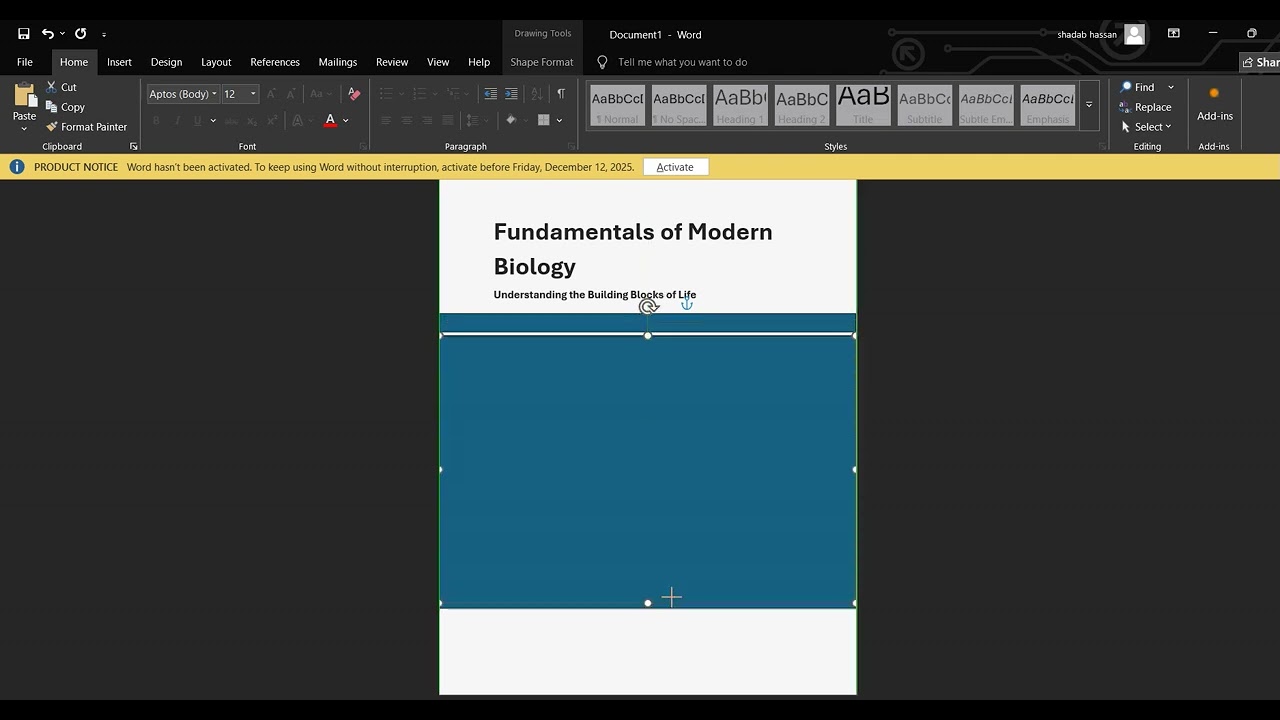
Task: Switch to the Design tab
Action: tap(166, 62)
